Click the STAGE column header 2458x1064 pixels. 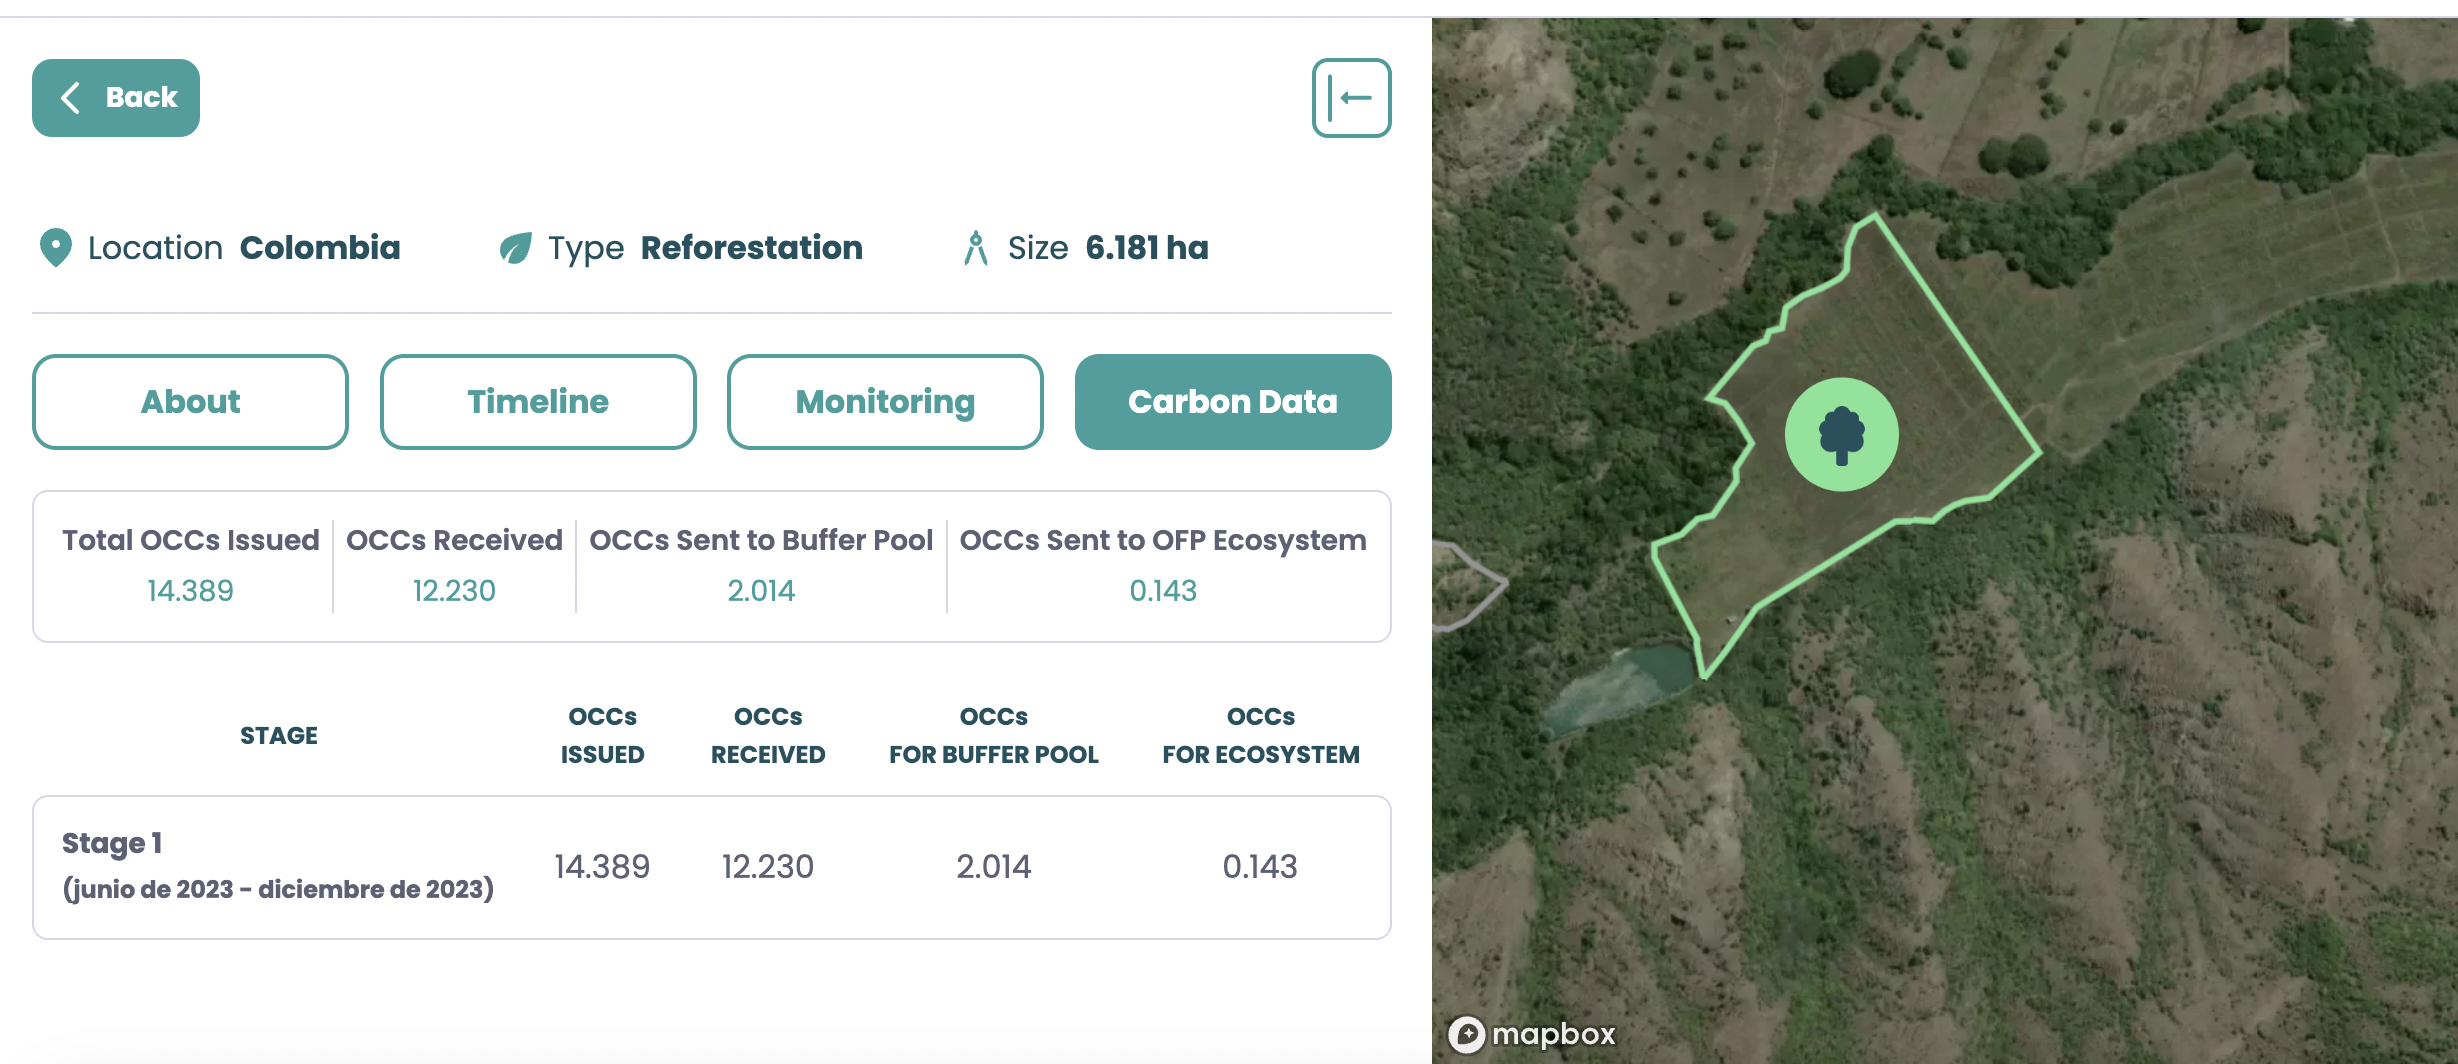tap(279, 736)
